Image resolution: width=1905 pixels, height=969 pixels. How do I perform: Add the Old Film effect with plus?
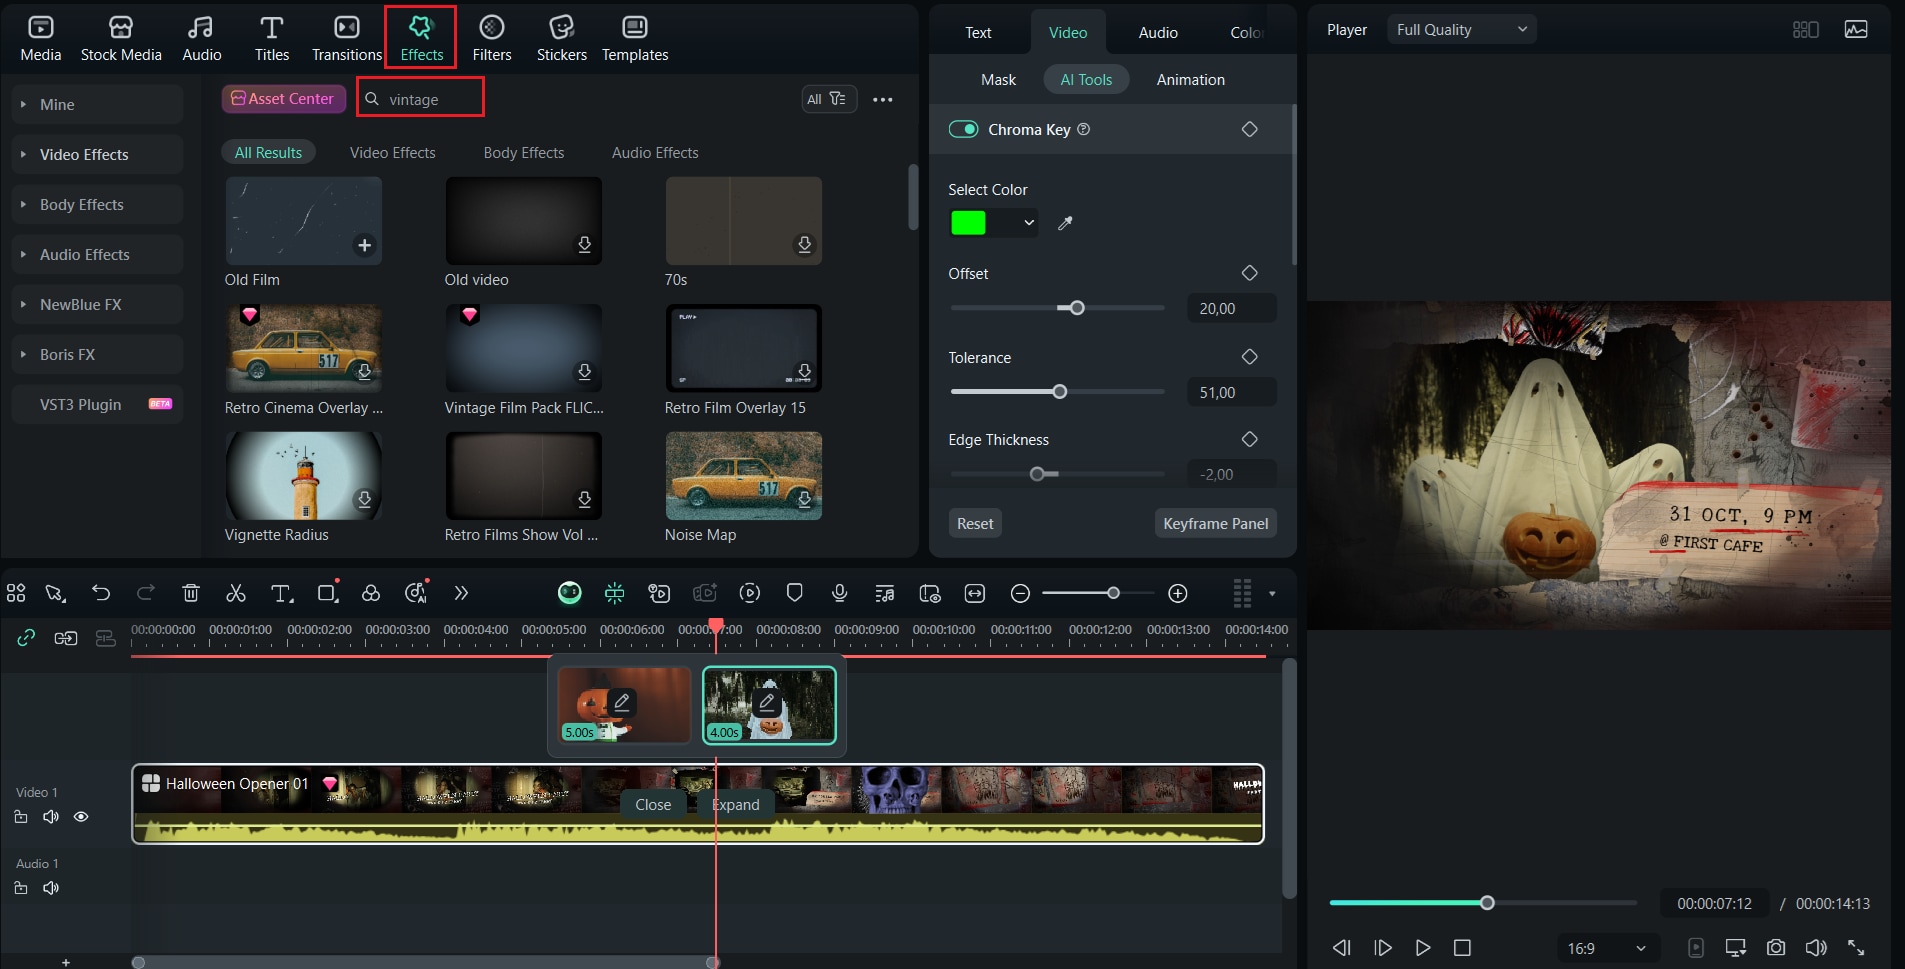coord(365,245)
